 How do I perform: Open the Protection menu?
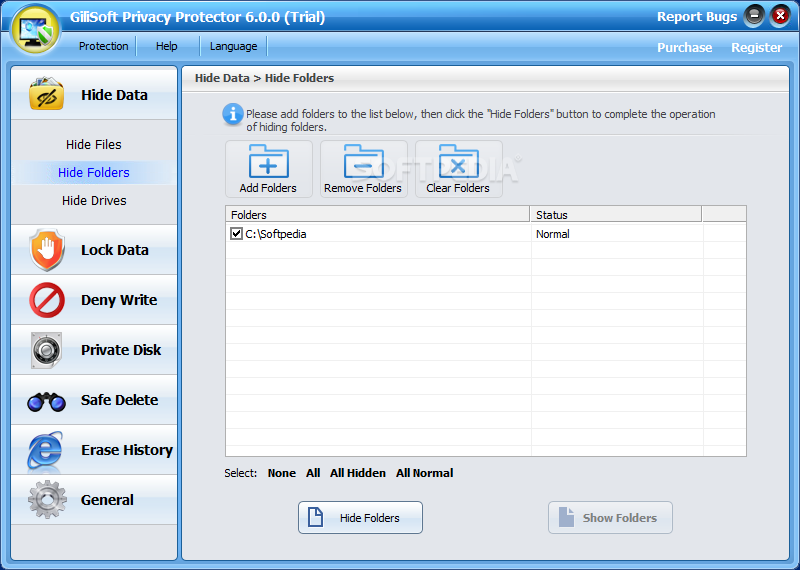point(104,46)
